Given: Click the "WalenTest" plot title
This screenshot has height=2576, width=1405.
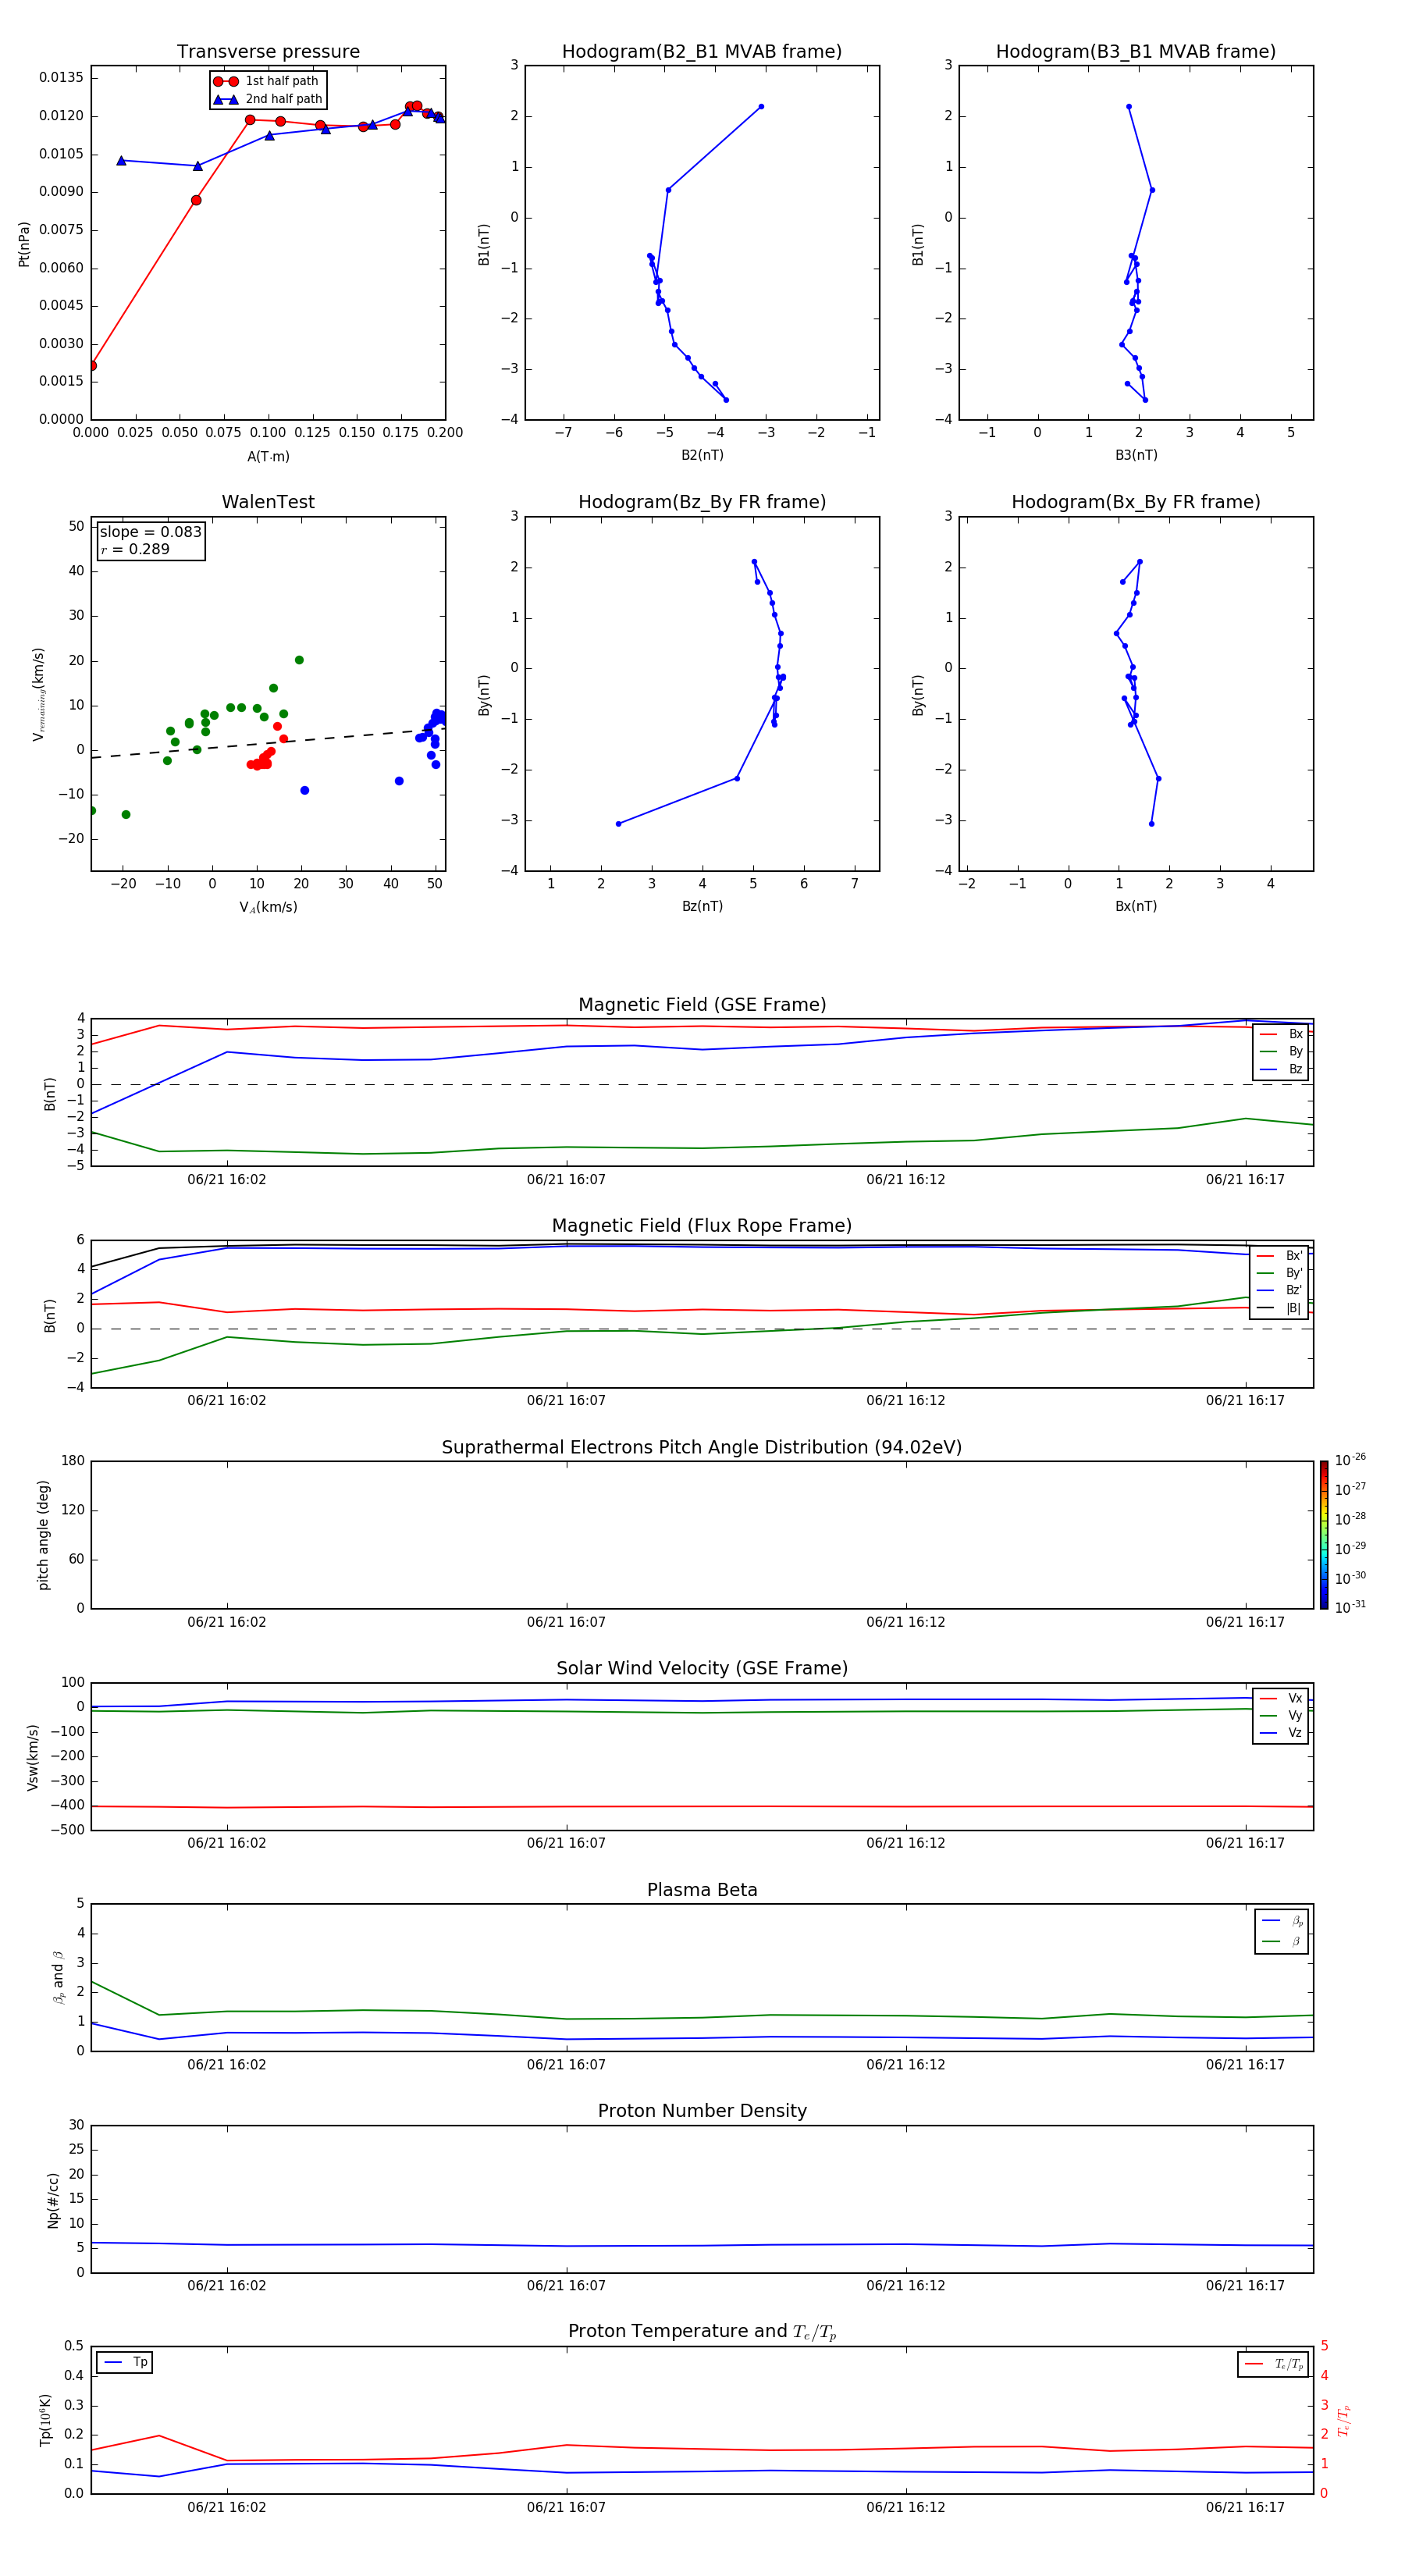Looking at the screenshot, I should click(268, 502).
